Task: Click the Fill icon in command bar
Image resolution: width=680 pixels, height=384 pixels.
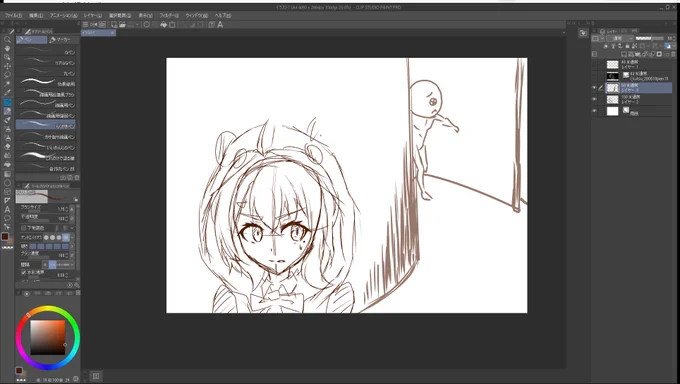Action: tap(163, 25)
